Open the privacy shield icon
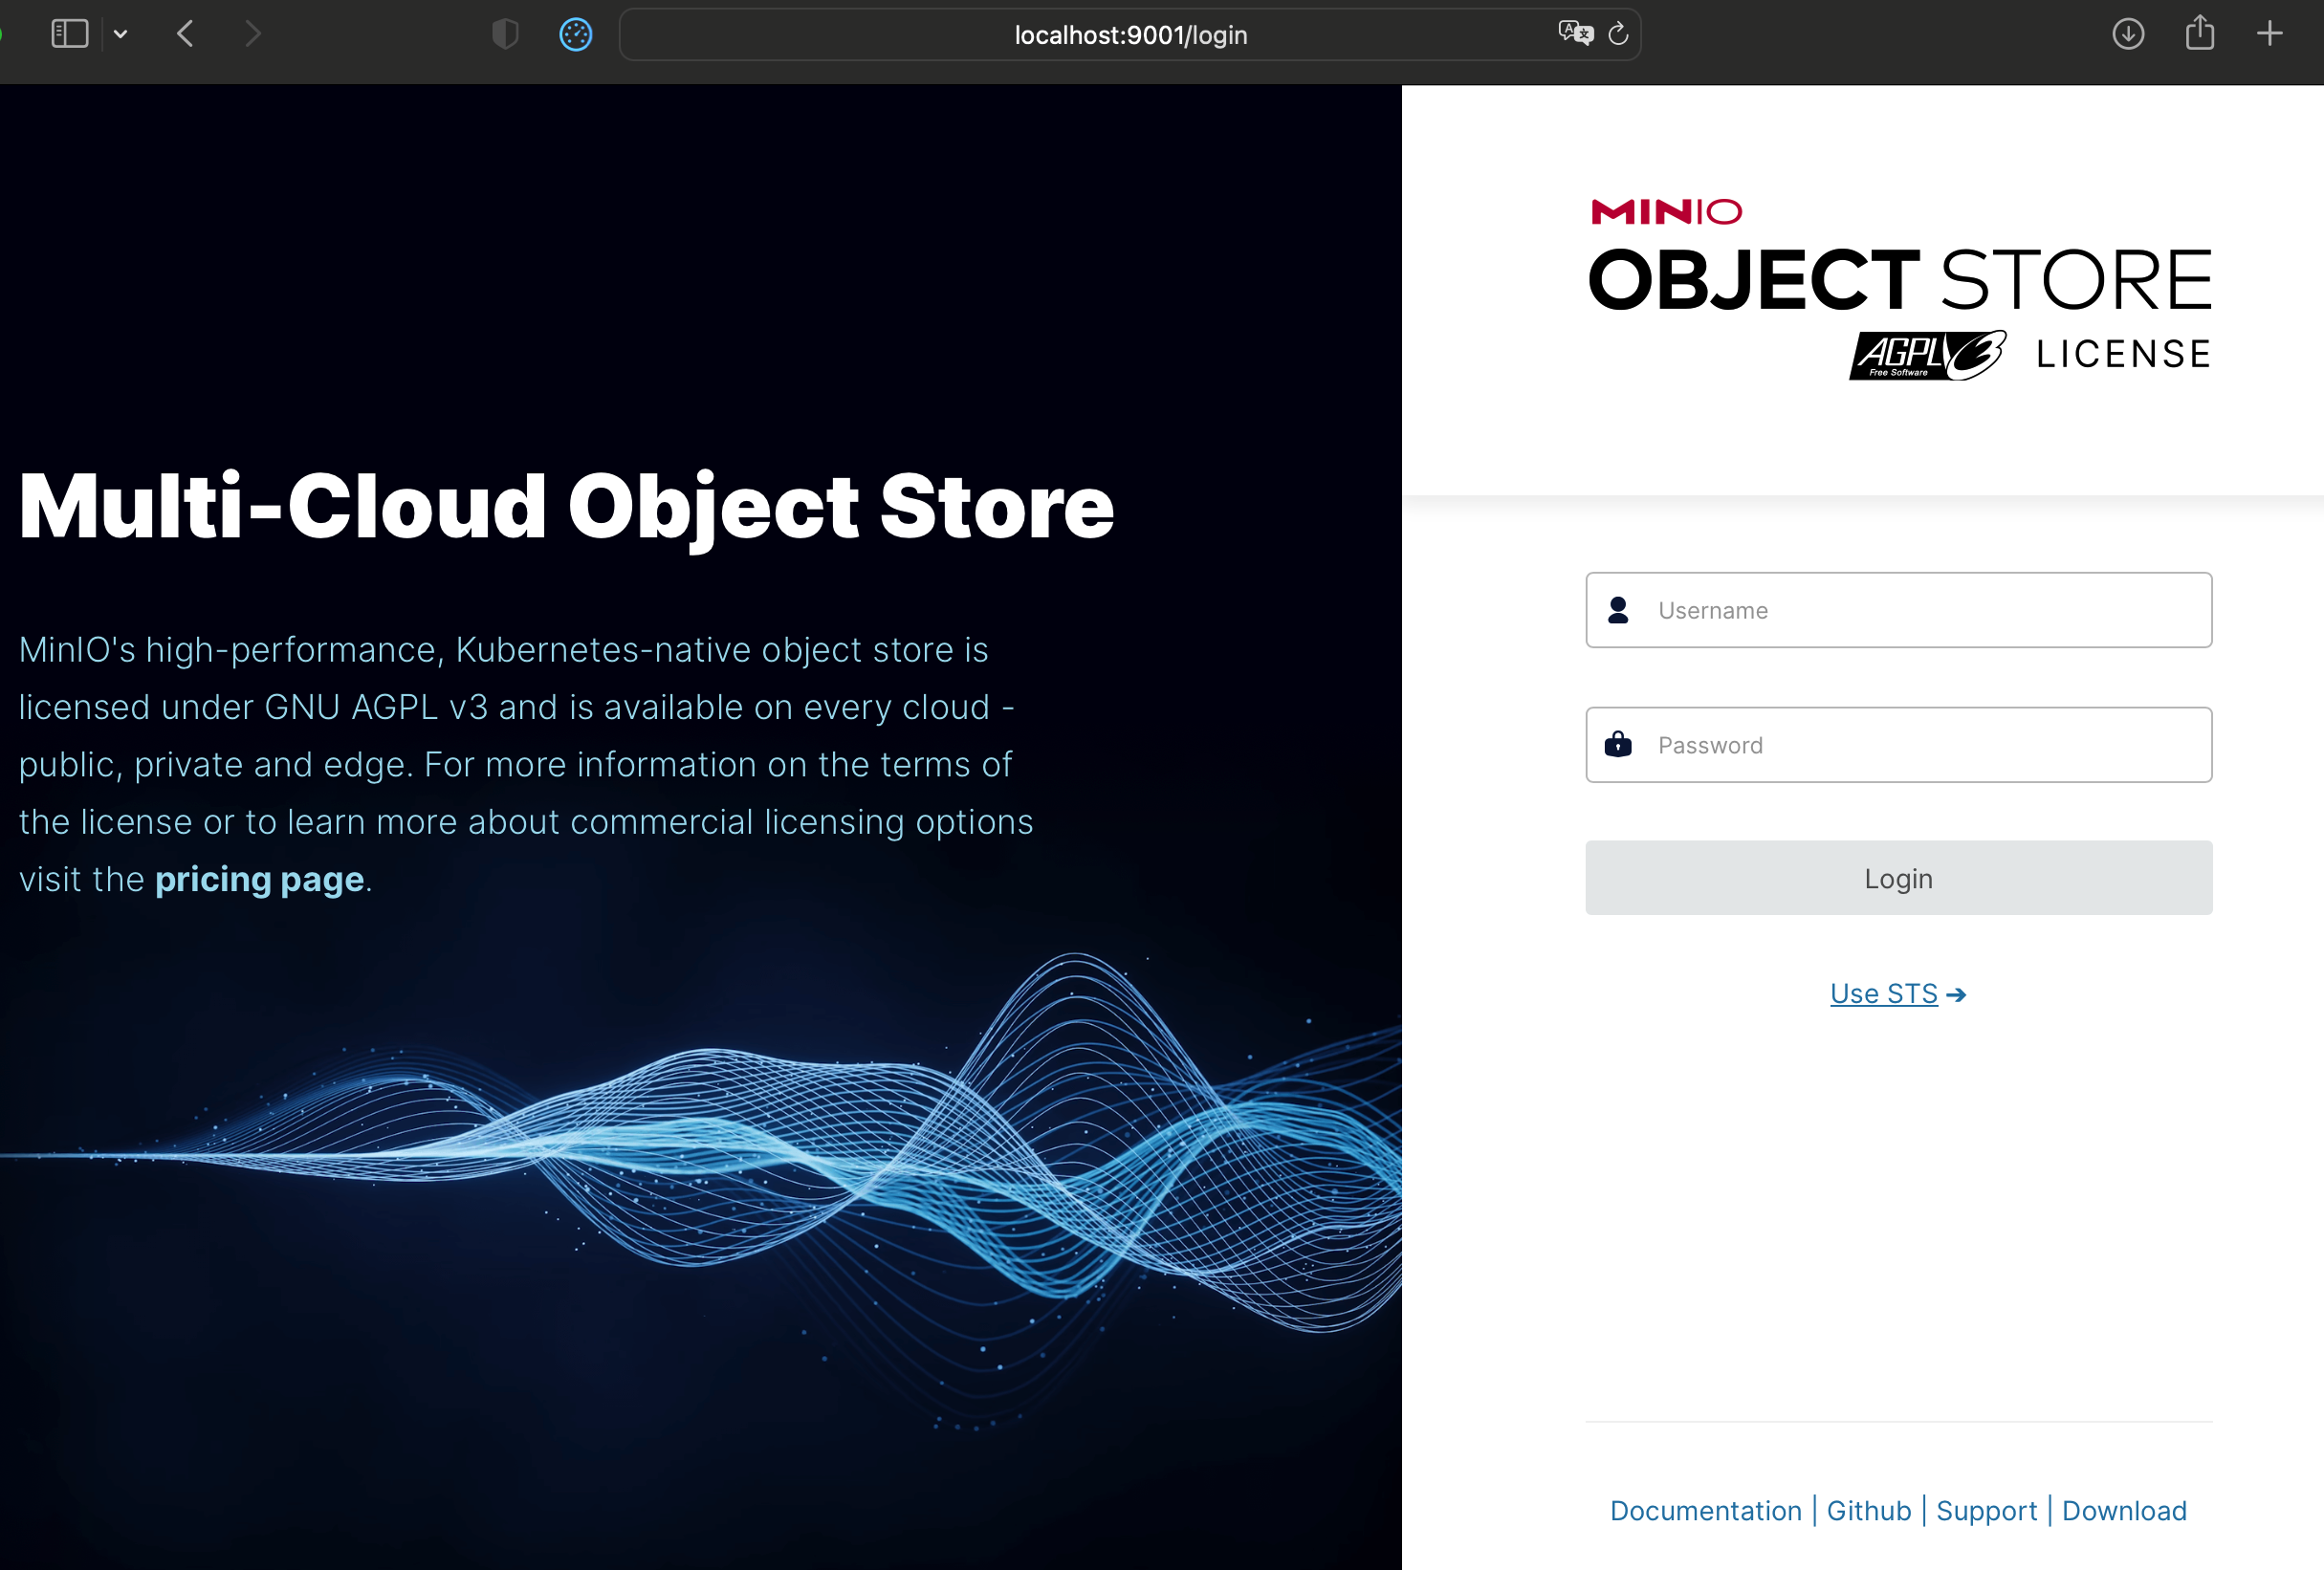The image size is (2324, 1570). [x=505, y=34]
